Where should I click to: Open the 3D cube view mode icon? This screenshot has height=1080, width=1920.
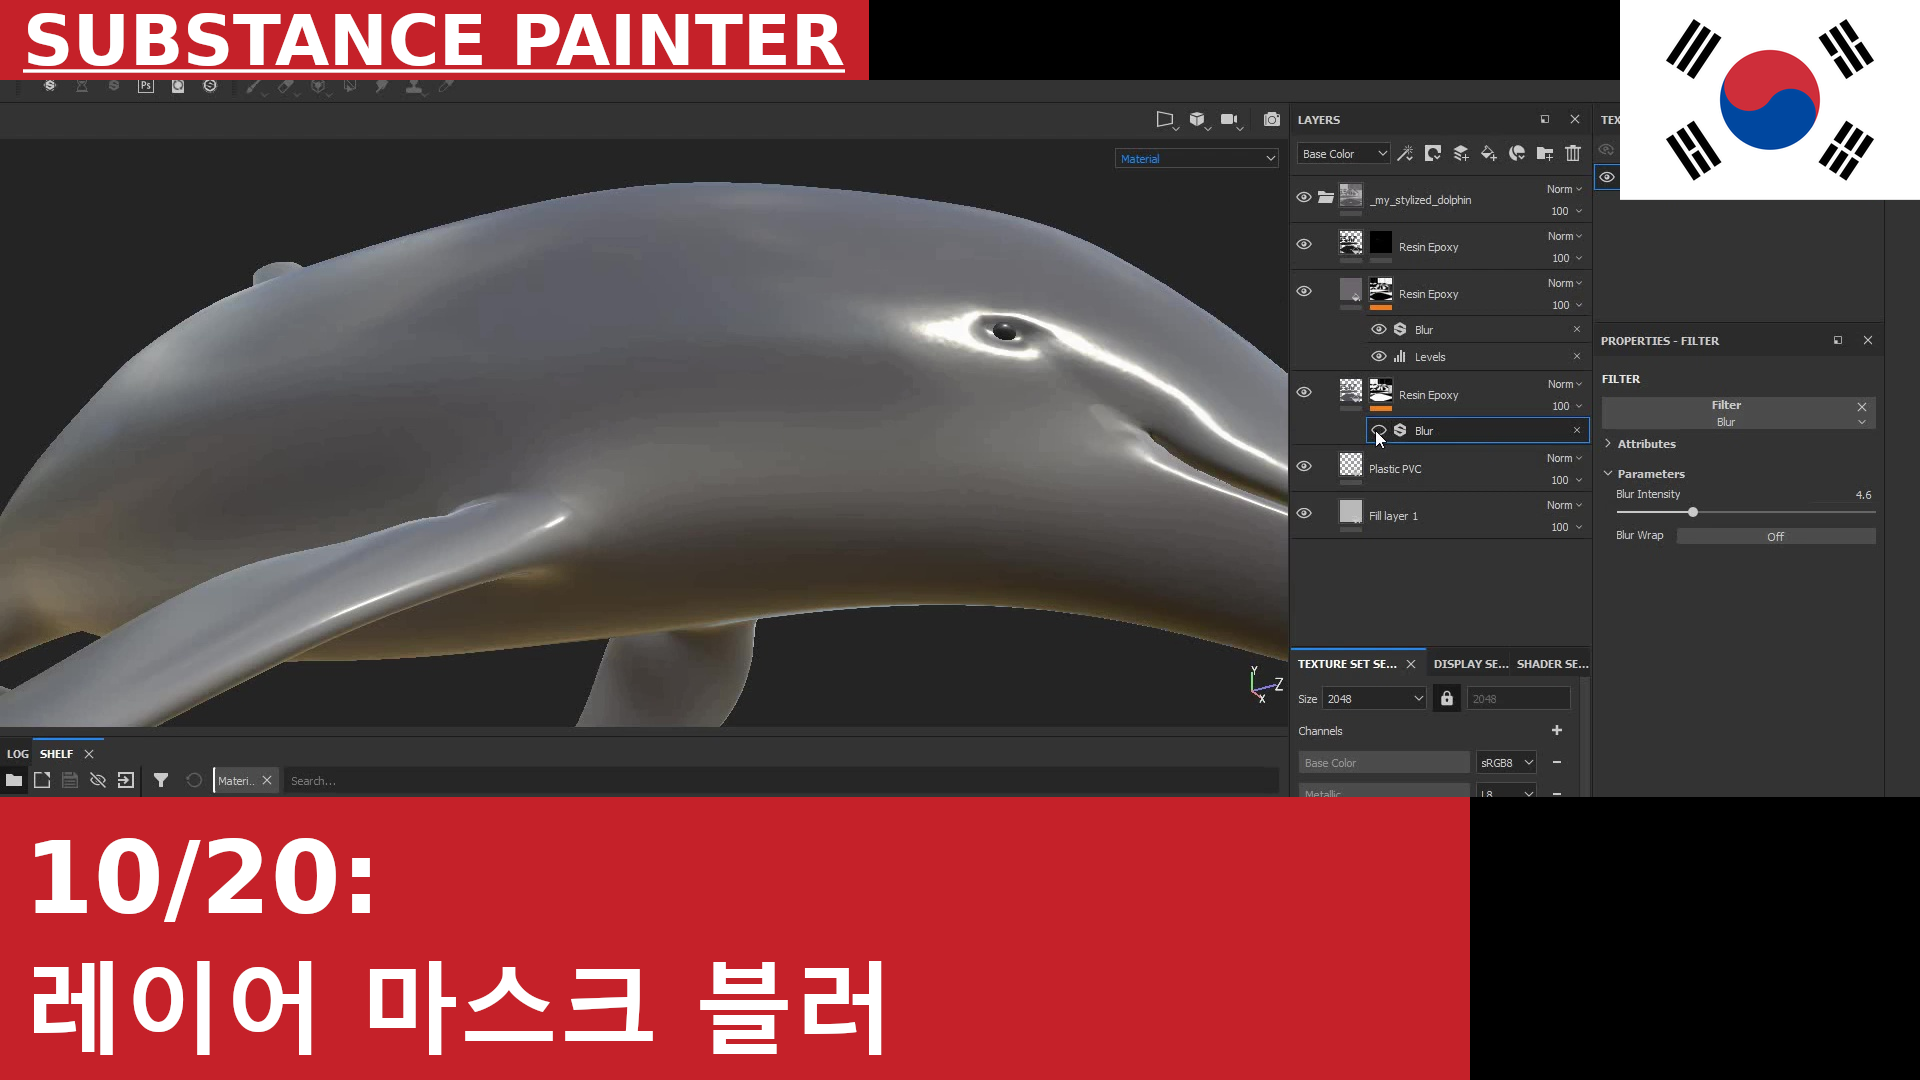point(1198,120)
